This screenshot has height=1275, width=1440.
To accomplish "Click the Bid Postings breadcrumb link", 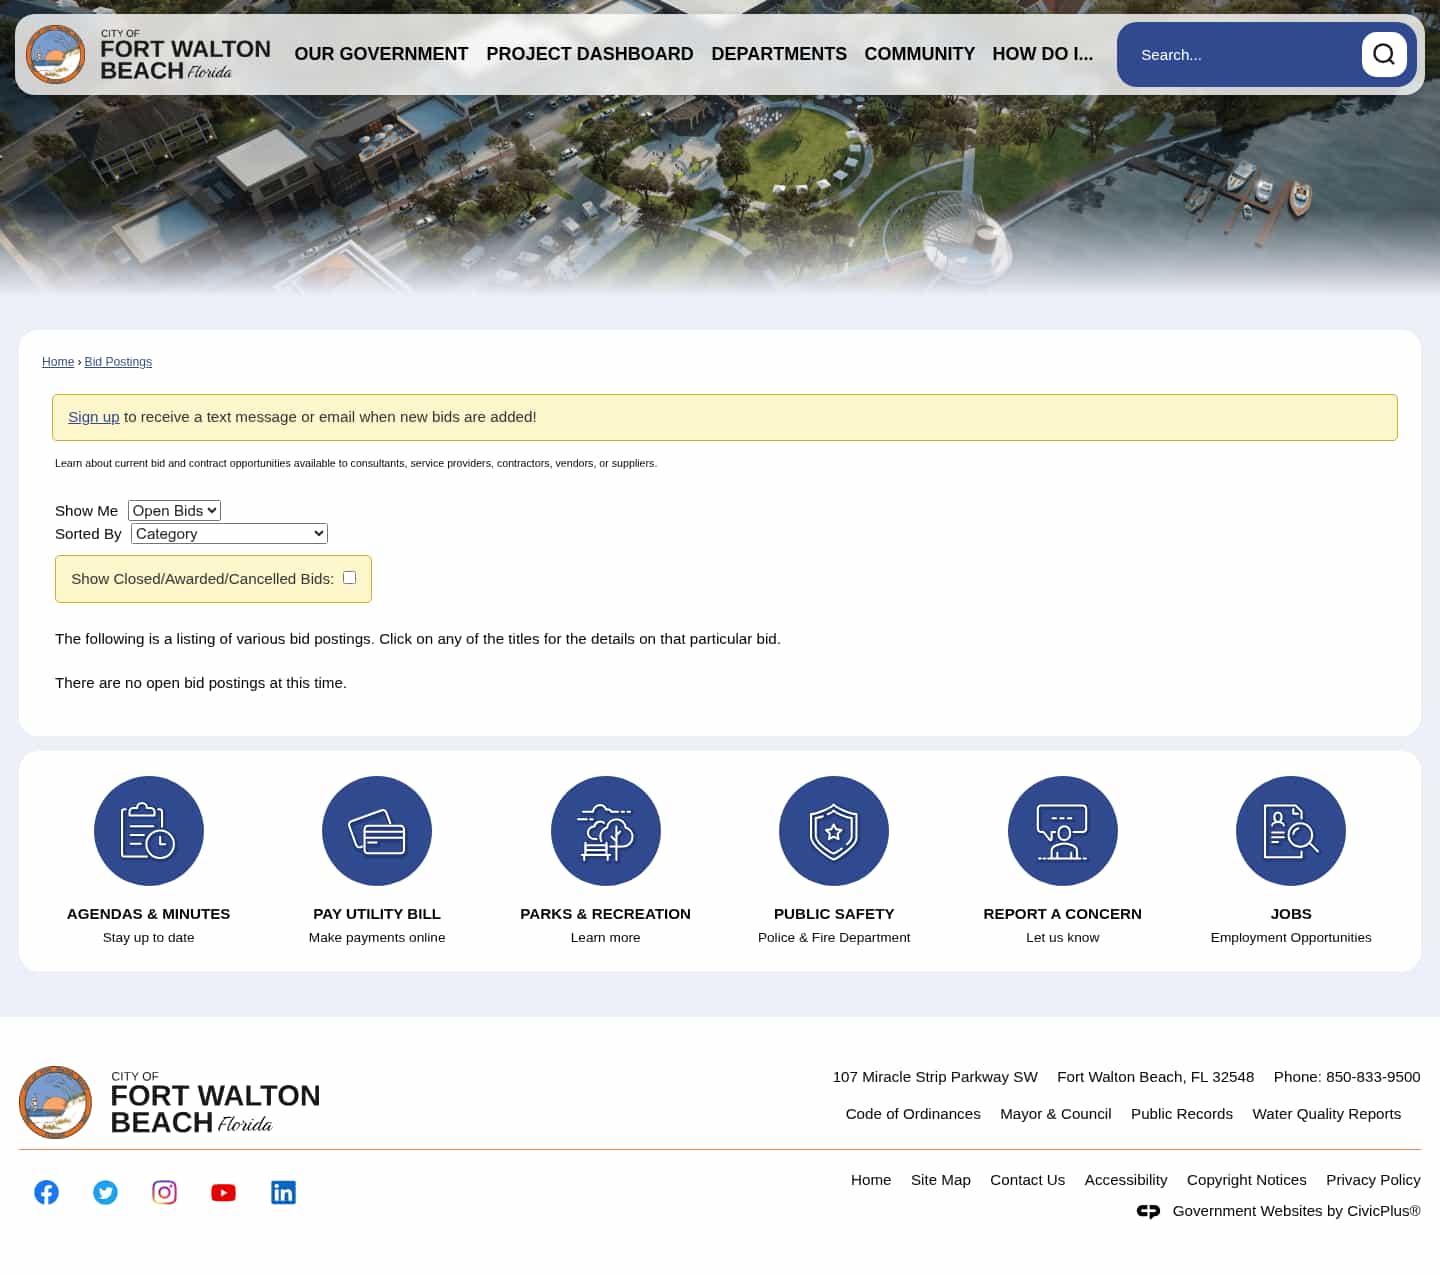I will tap(118, 362).
